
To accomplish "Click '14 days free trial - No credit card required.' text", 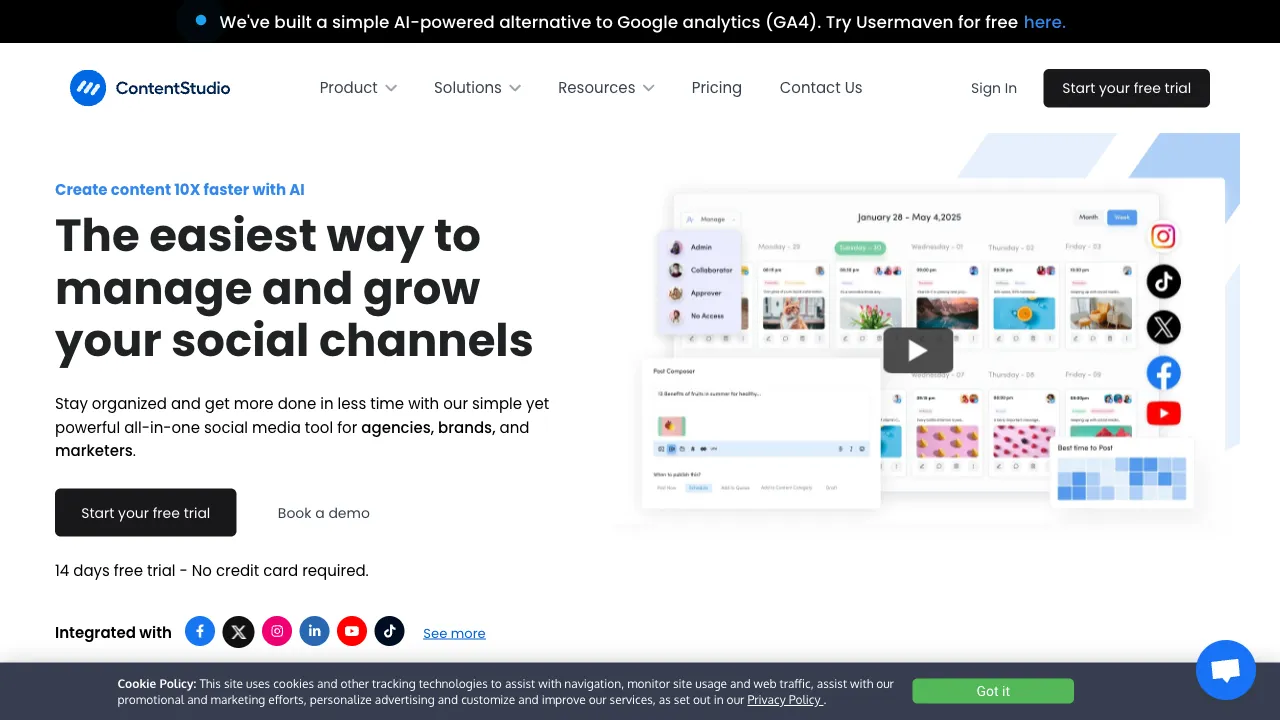I will click(212, 570).
